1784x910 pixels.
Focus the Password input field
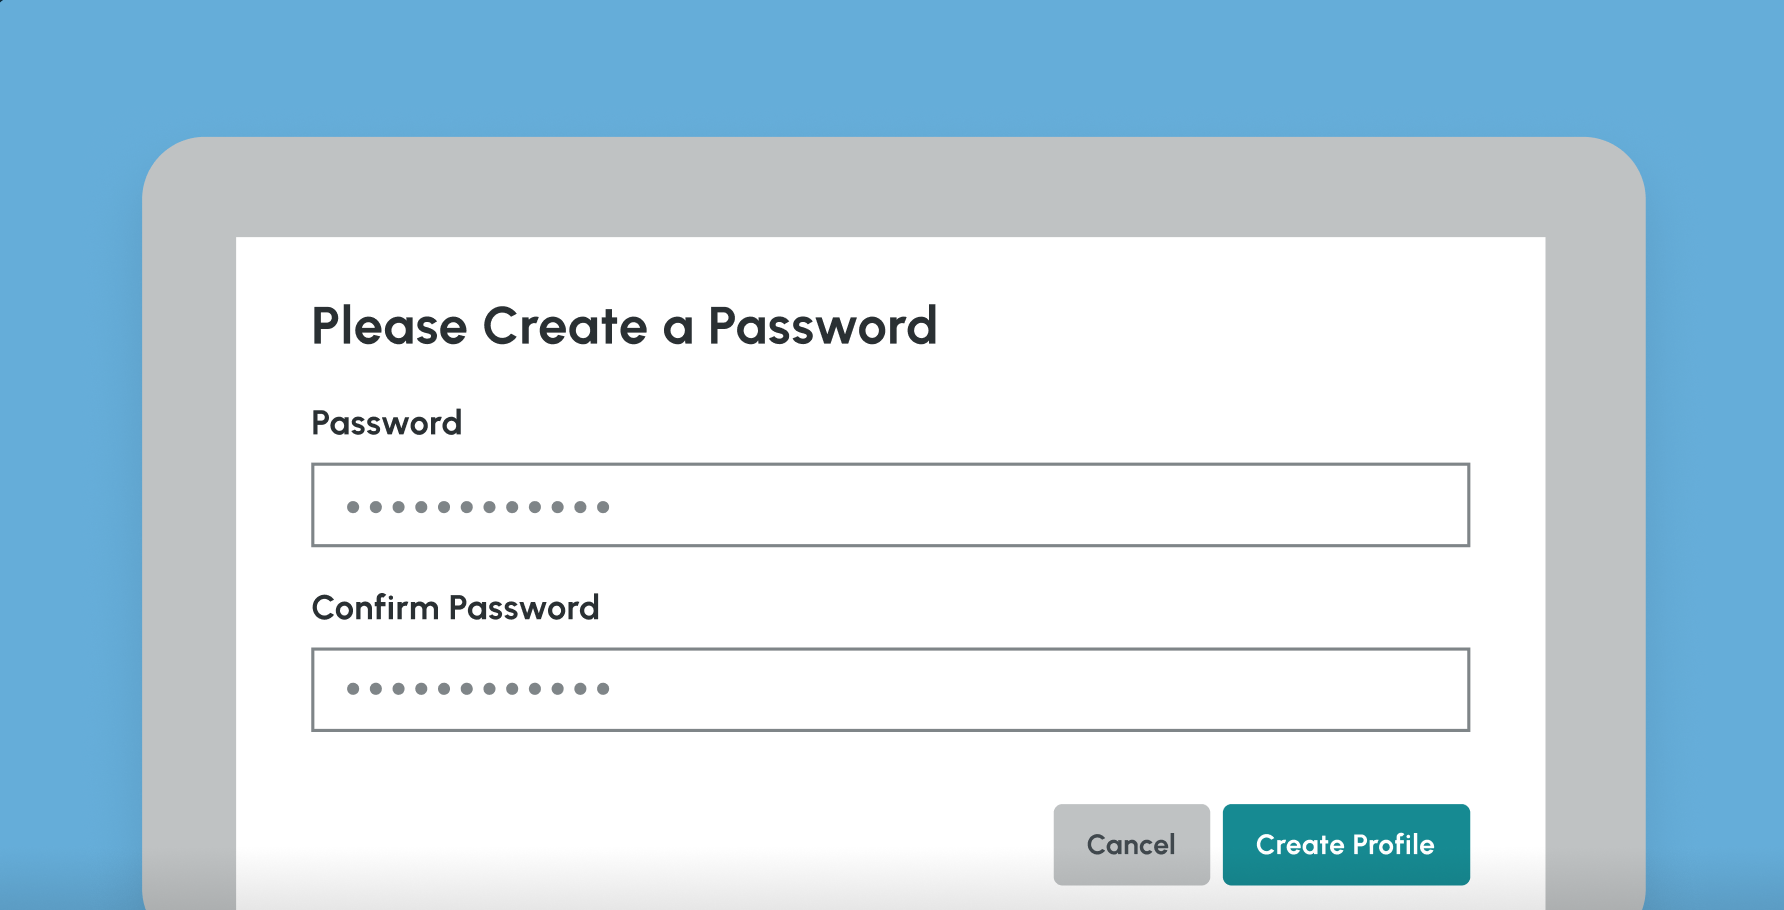890,505
